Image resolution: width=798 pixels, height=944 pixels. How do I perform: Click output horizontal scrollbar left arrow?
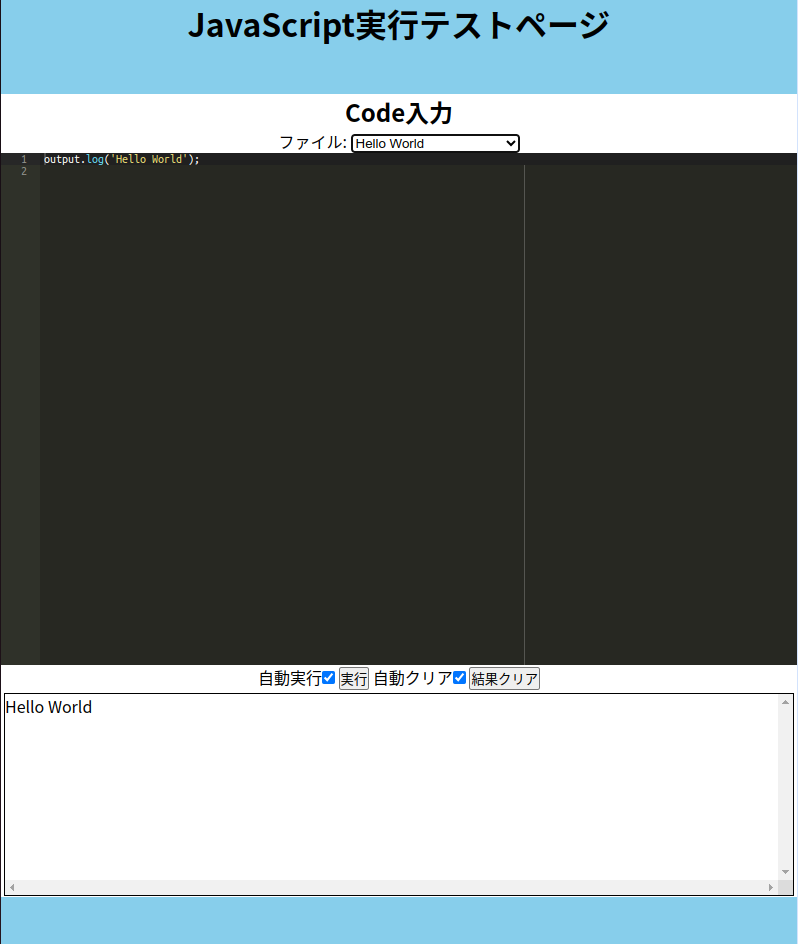click(x=12, y=887)
